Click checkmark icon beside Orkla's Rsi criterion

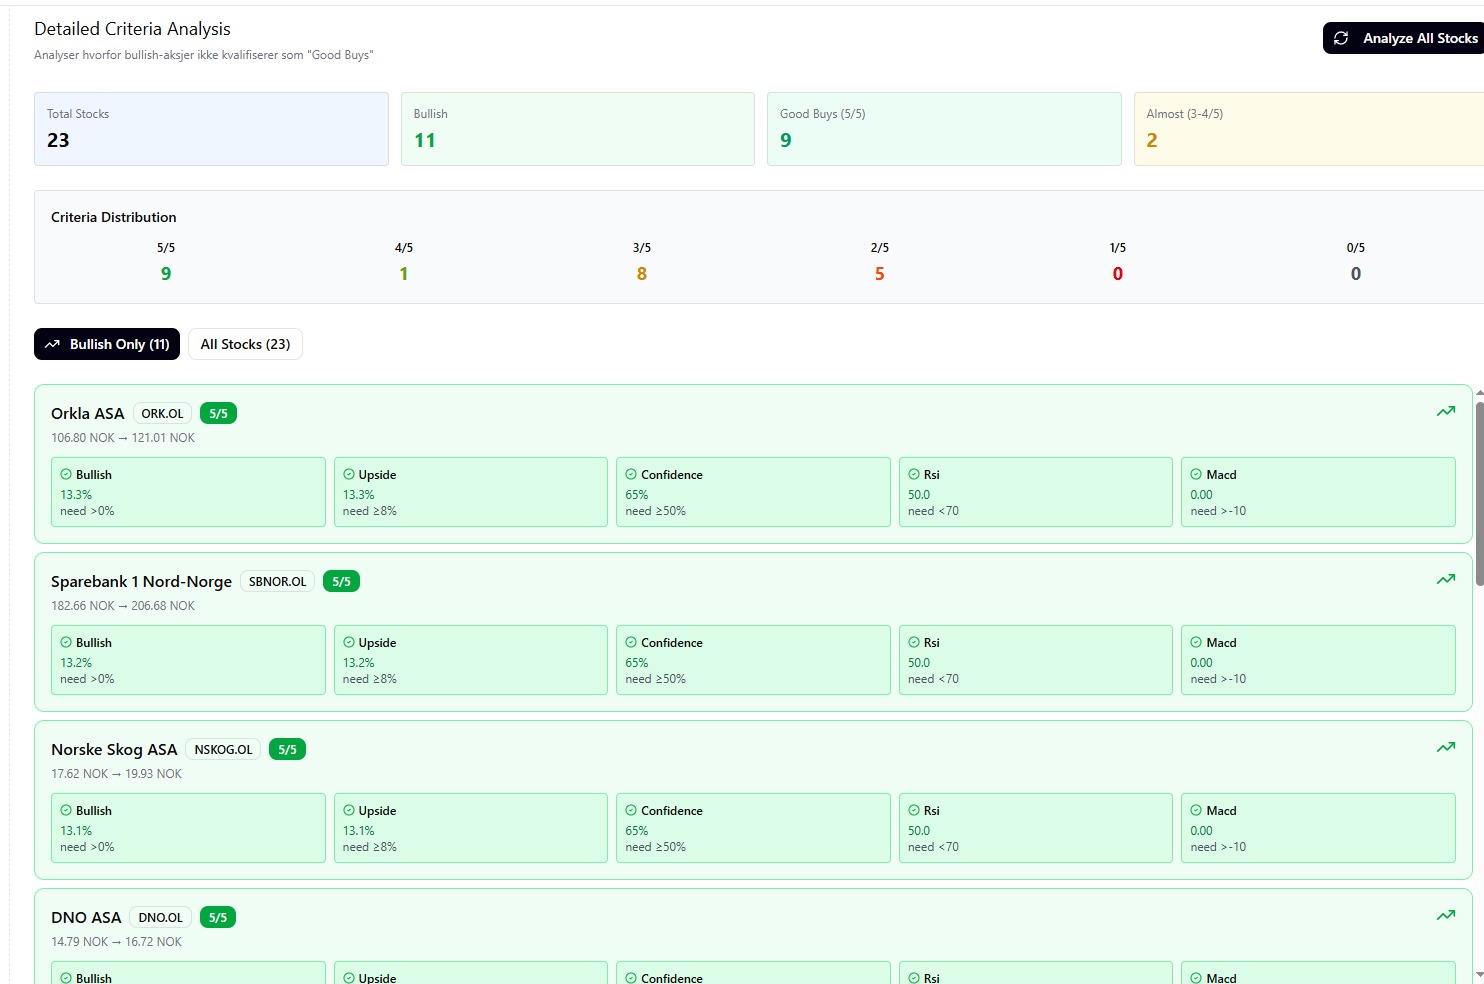(x=914, y=475)
